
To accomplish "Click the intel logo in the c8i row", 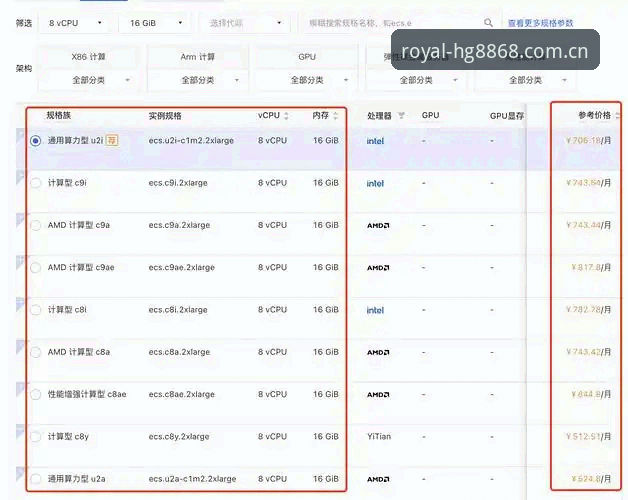I will 375,310.
